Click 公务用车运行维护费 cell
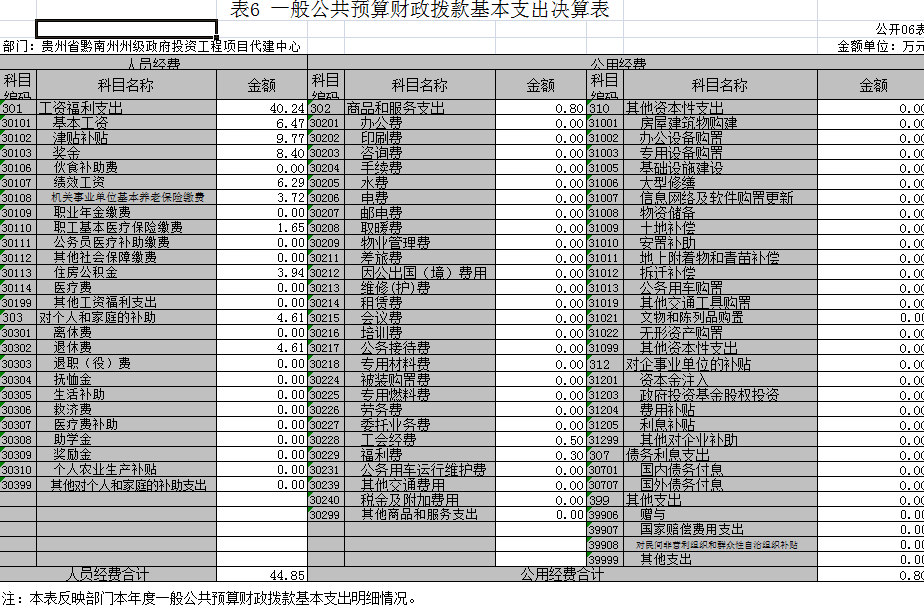The width and height of the screenshot is (924, 608). [420, 470]
